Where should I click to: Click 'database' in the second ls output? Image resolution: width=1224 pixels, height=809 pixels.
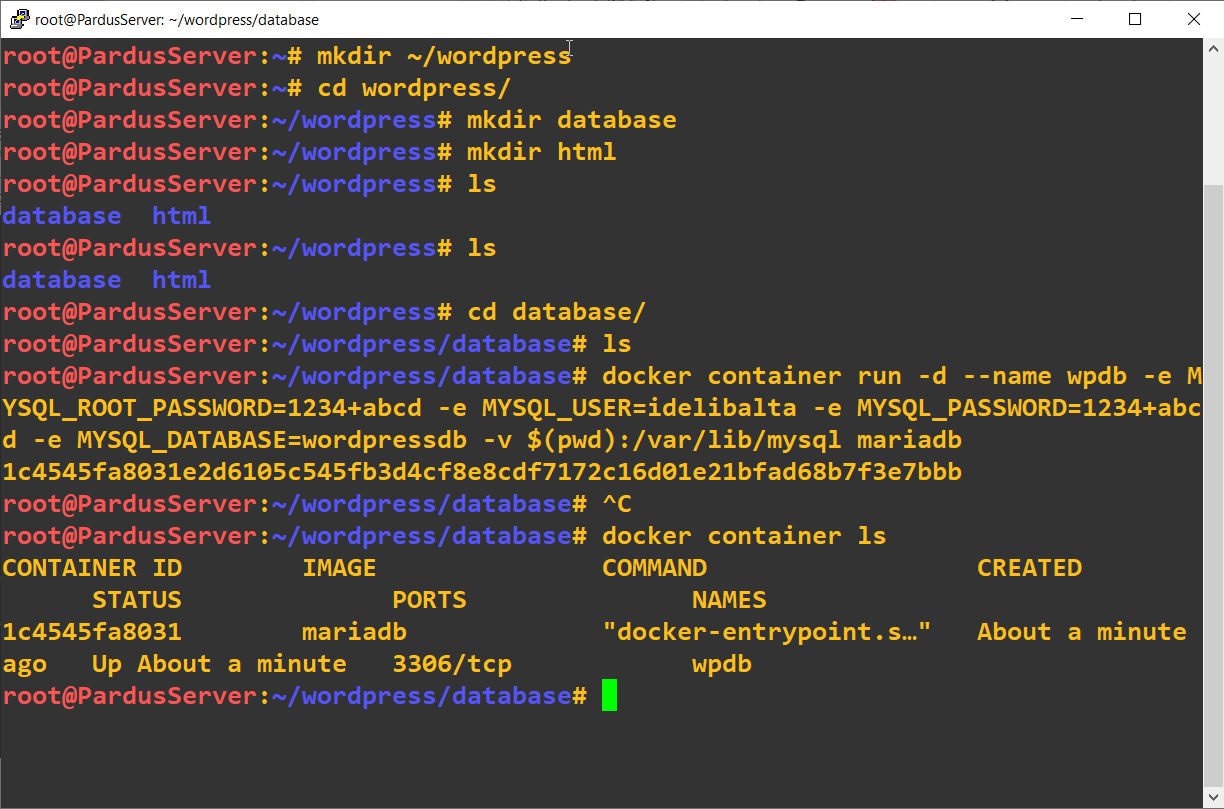61,280
